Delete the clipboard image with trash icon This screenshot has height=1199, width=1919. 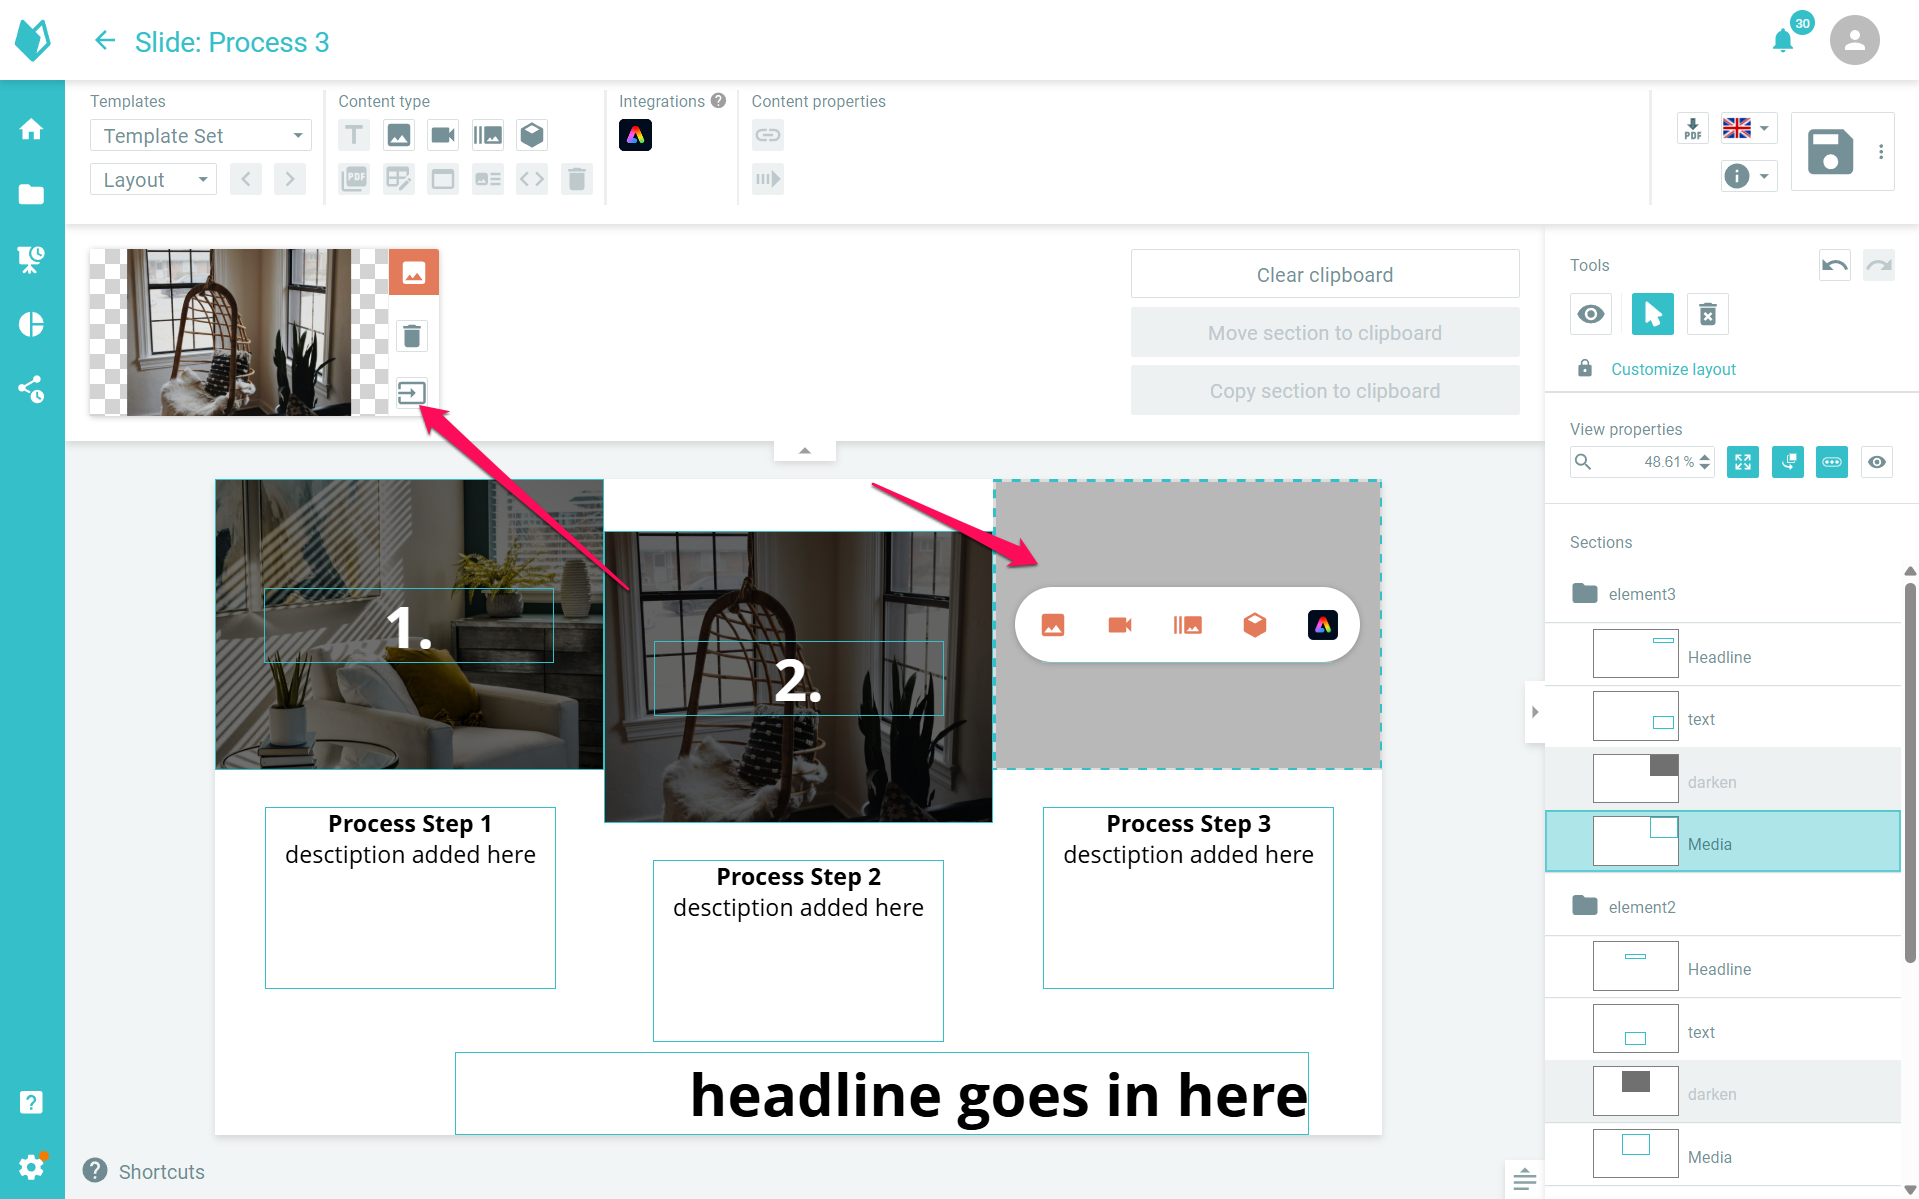pyautogui.click(x=412, y=336)
